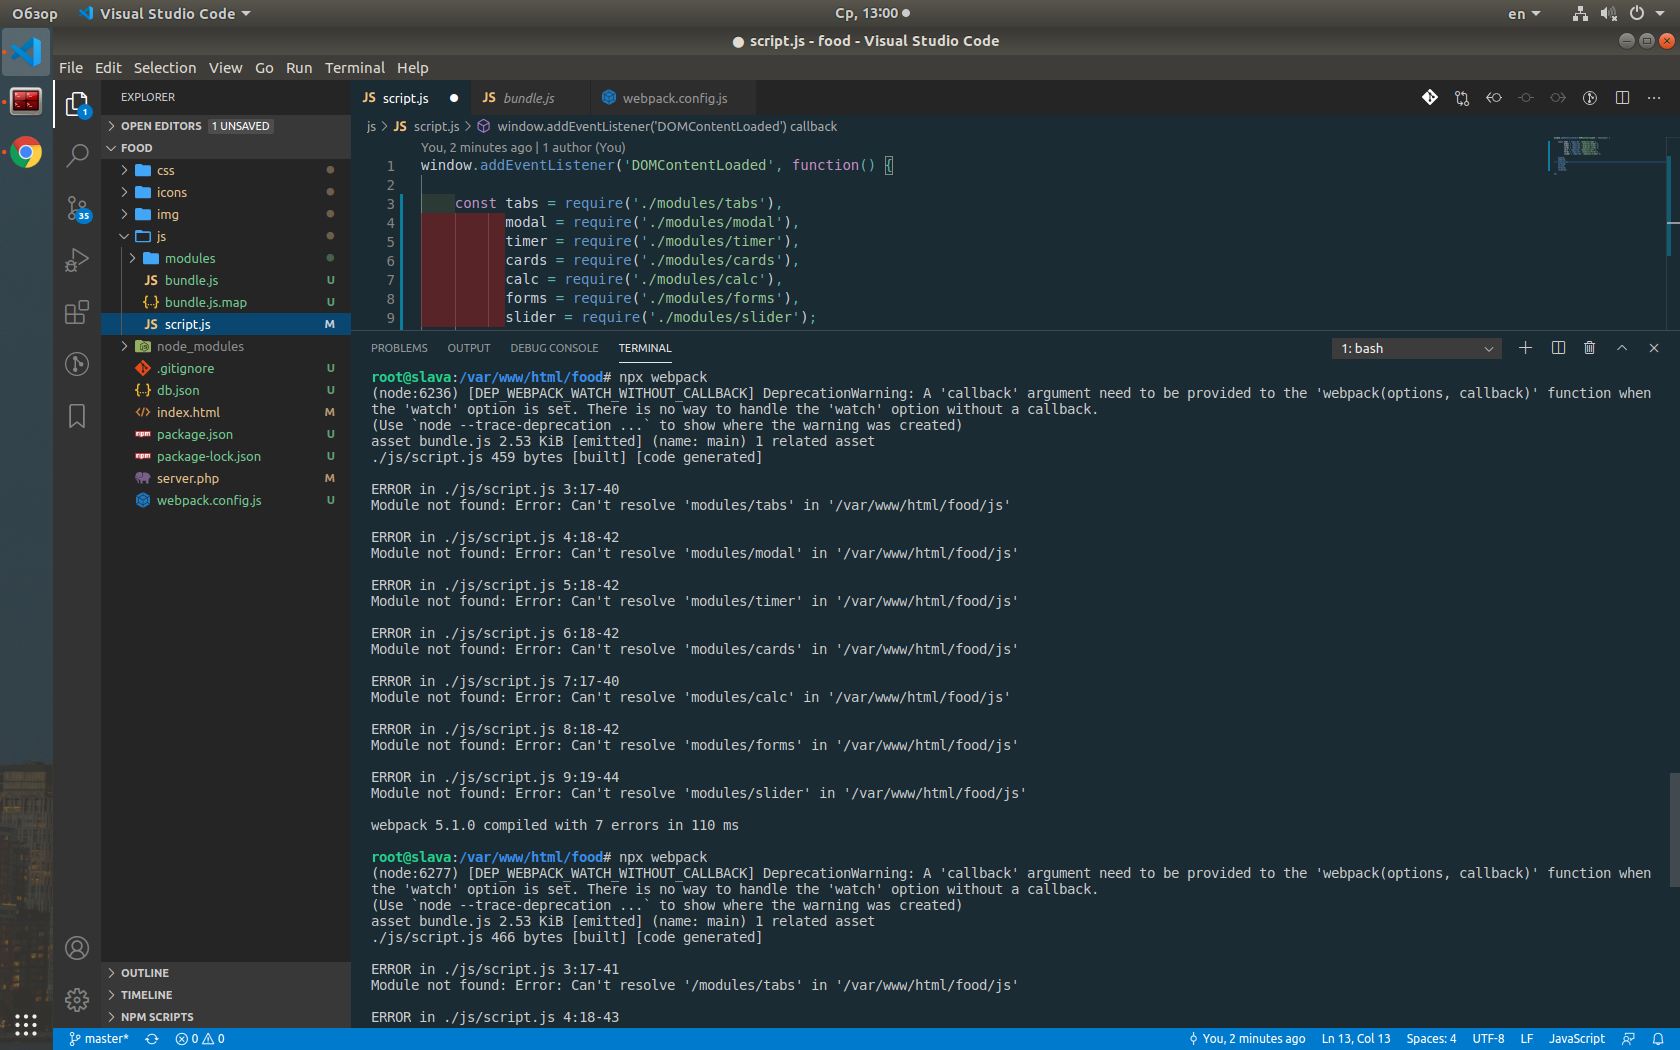Click Ln 13, Col 13 cursor position
Screen dimensions: 1680x1050
point(1356,1039)
